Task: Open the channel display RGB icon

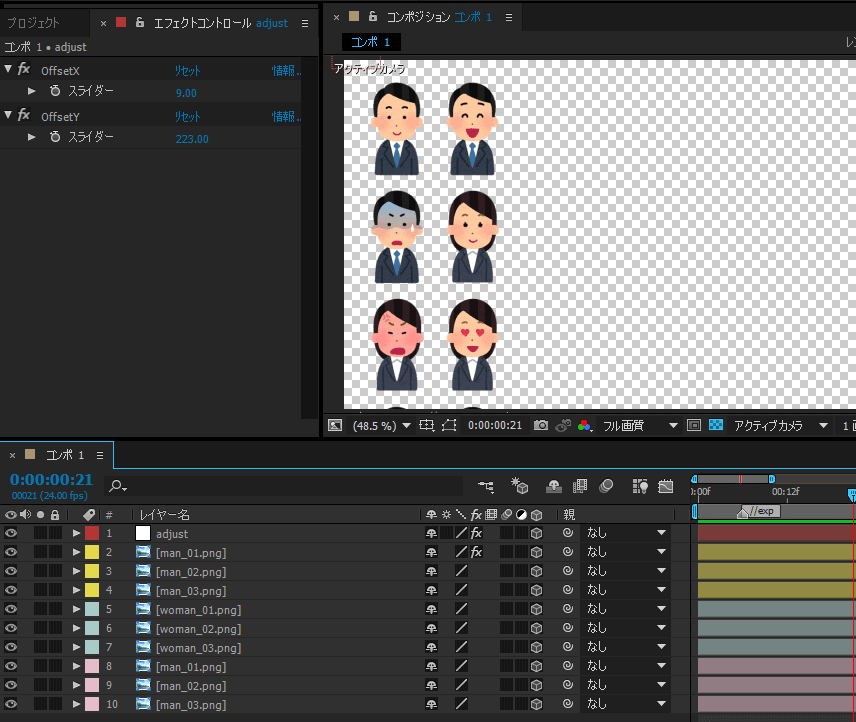Action: (x=585, y=425)
